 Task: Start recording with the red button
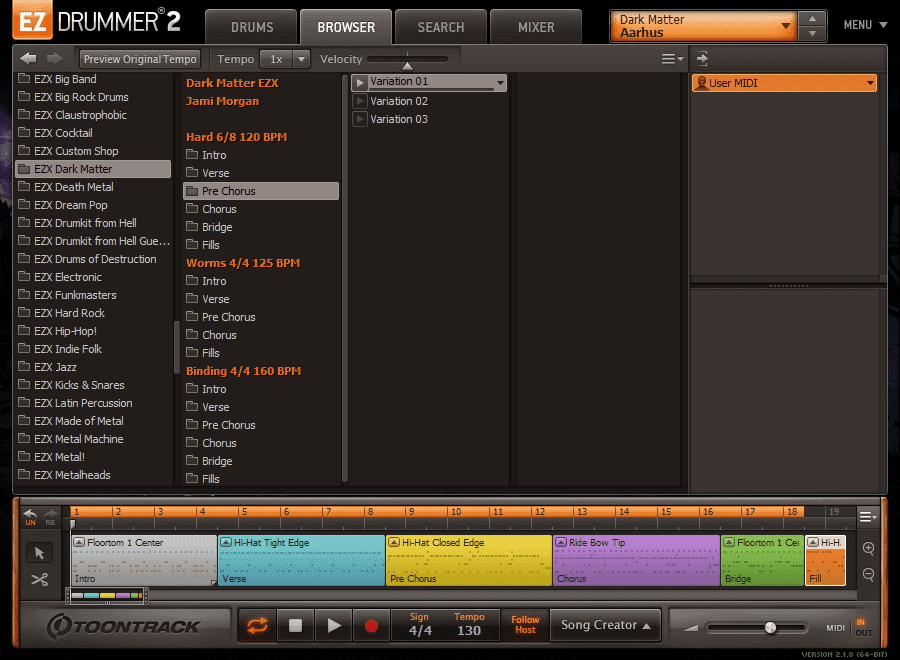point(371,625)
